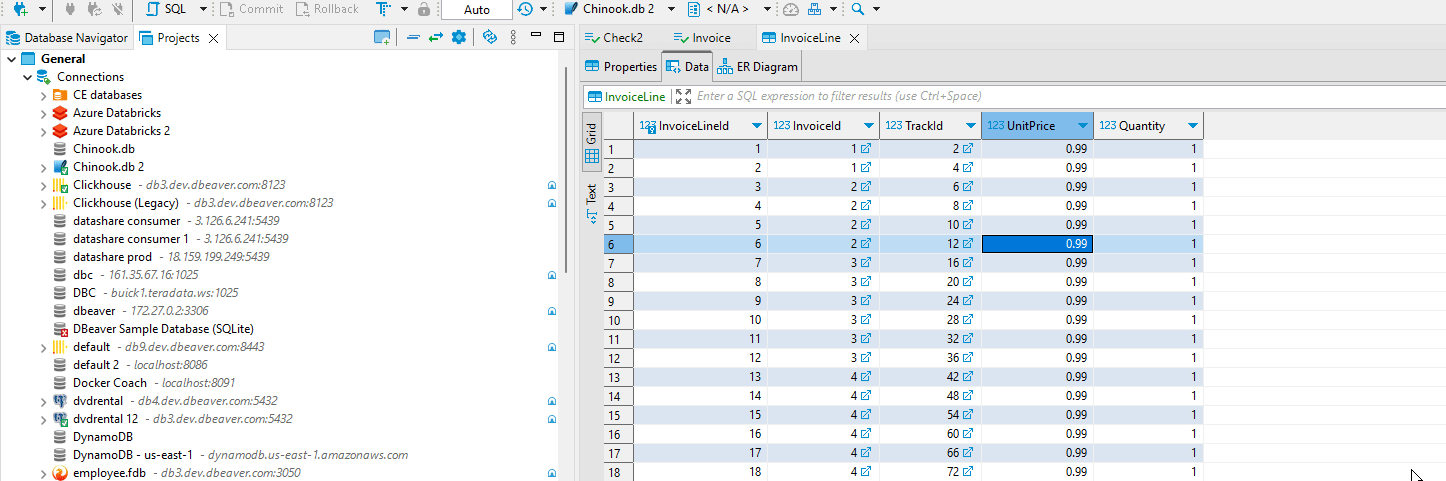The image size is (1446, 481).
Task: Click the create new connection panel icon
Action: click(x=381, y=37)
